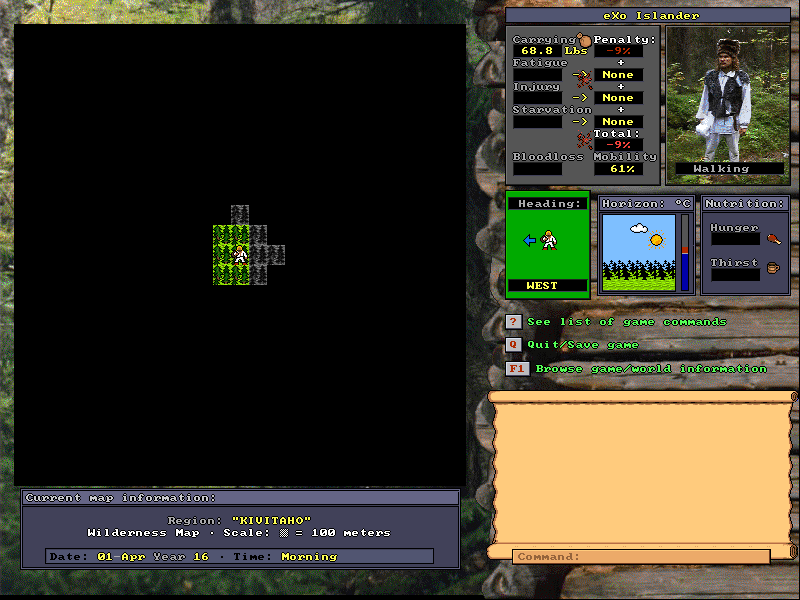The height and width of the screenshot is (600, 800).
Task: Click the region name "KIVITAHO"
Action: [x=271, y=520]
